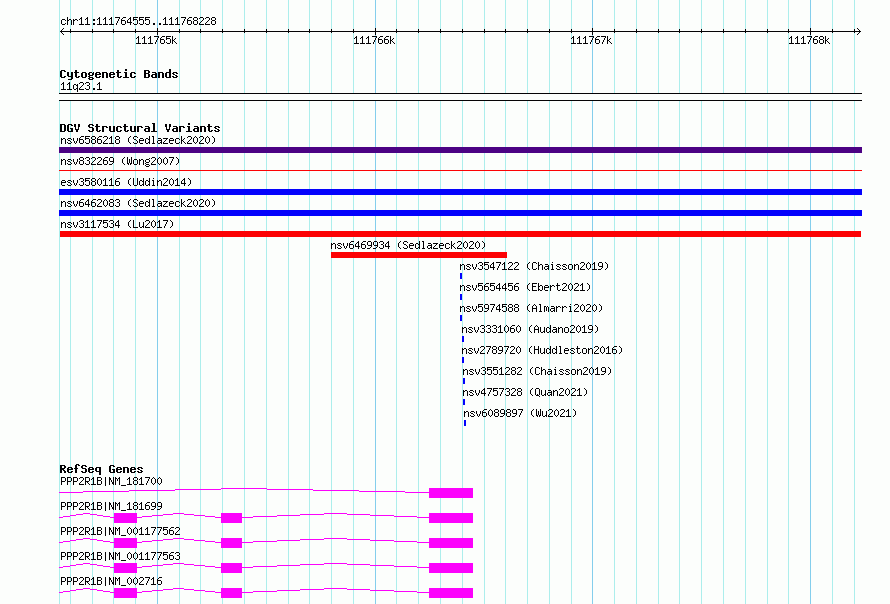
Task: Click the blue nsv3547122 variant marker
Action: click(x=461, y=276)
